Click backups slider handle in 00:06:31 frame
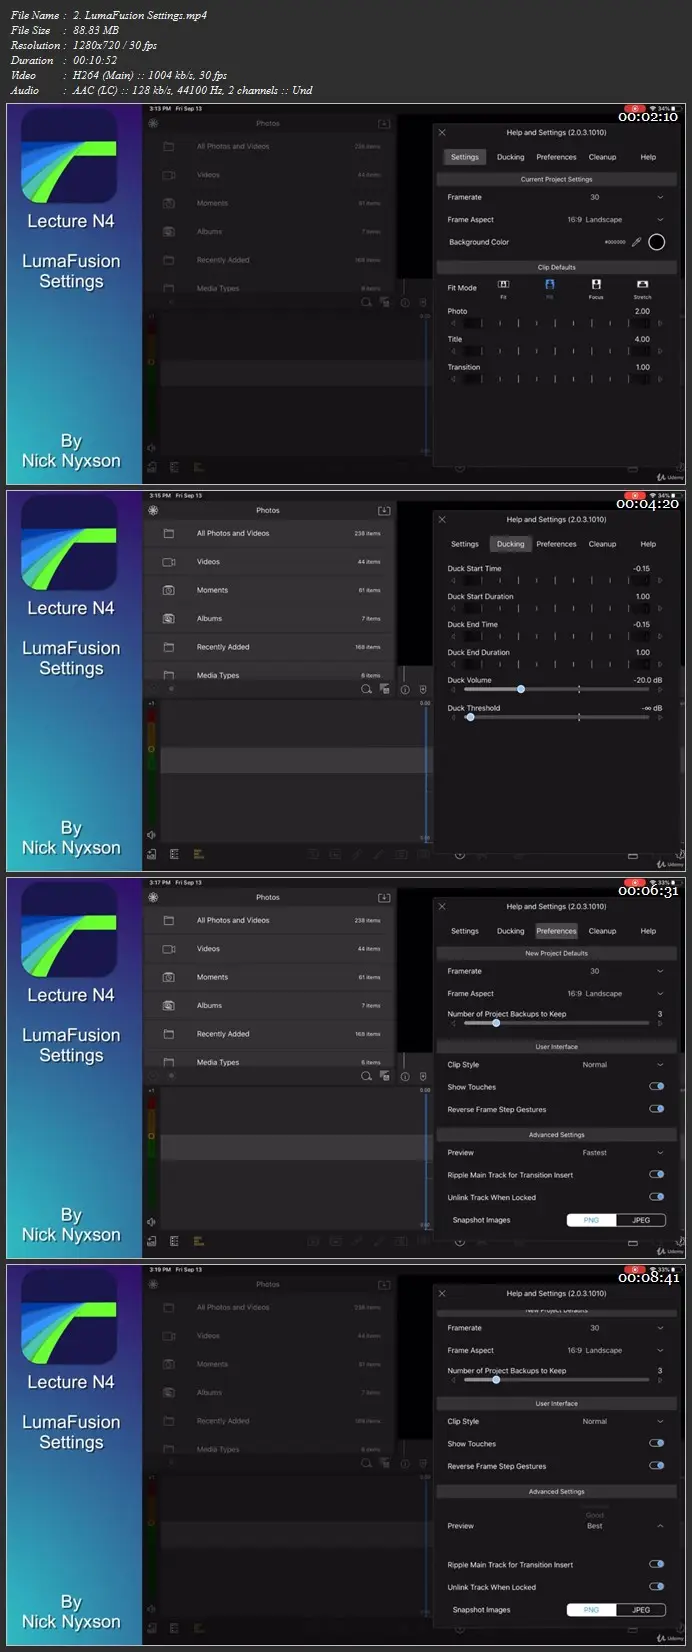Screen dimensions: 692x1652 pyautogui.click(x=496, y=1023)
